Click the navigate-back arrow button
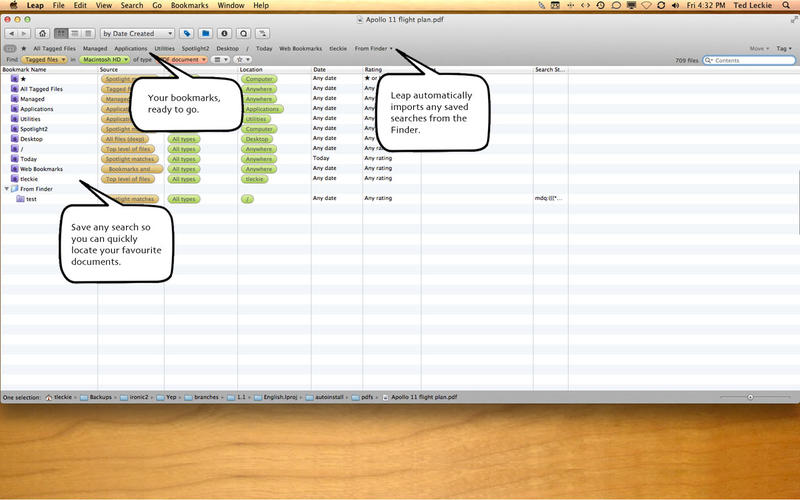The height and width of the screenshot is (500, 800). (14, 33)
